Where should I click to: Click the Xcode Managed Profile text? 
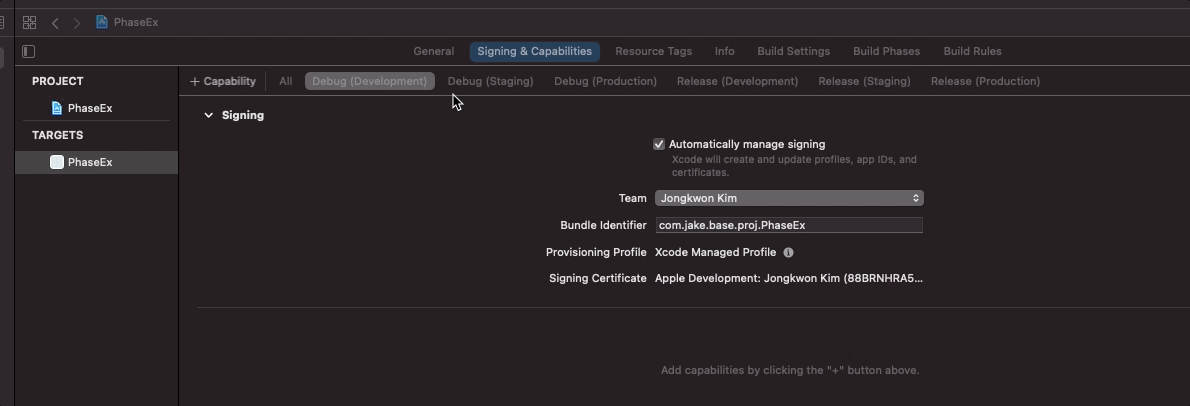tap(715, 252)
